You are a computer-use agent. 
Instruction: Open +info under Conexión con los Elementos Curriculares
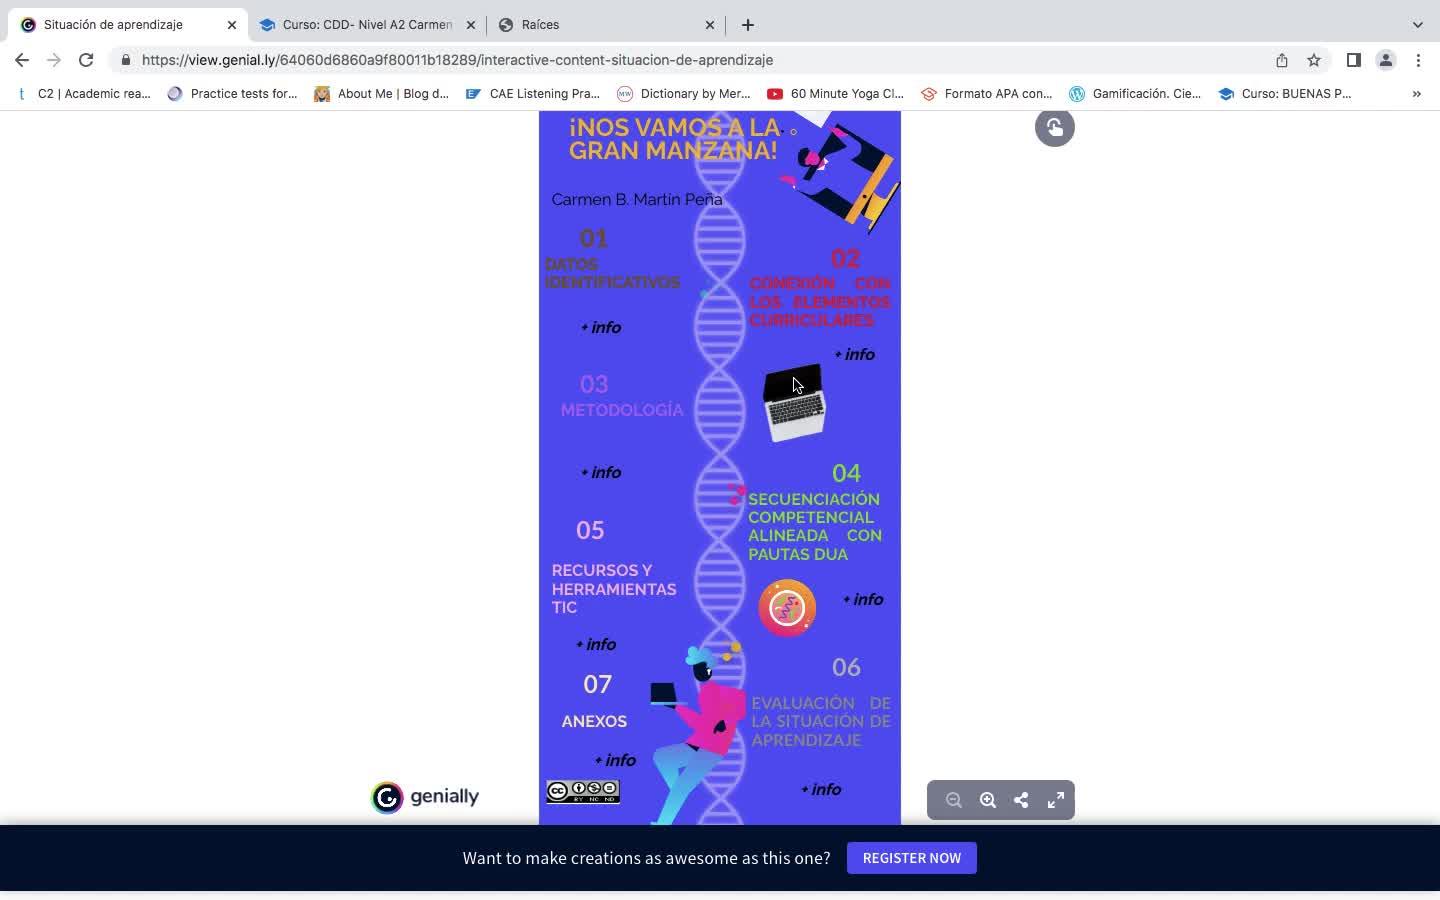pos(855,355)
